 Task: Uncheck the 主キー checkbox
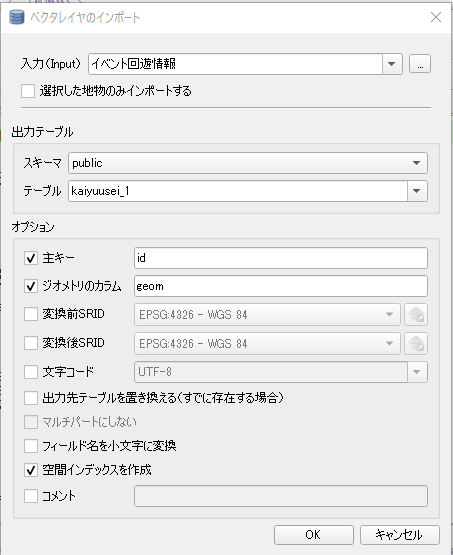point(31,258)
